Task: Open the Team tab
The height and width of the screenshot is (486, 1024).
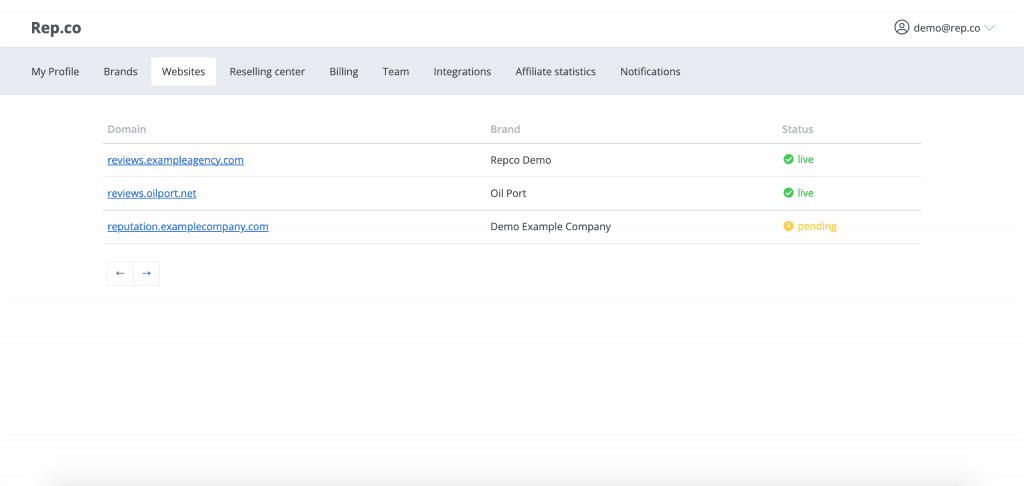Action: coord(395,72)
